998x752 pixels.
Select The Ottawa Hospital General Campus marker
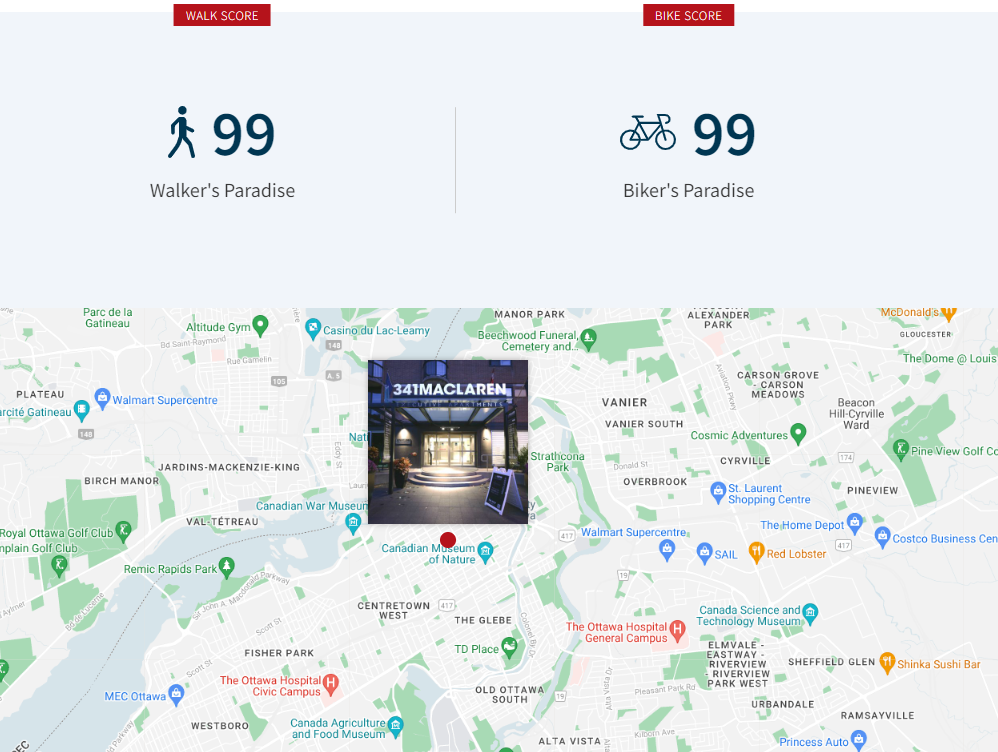[677, 631]
